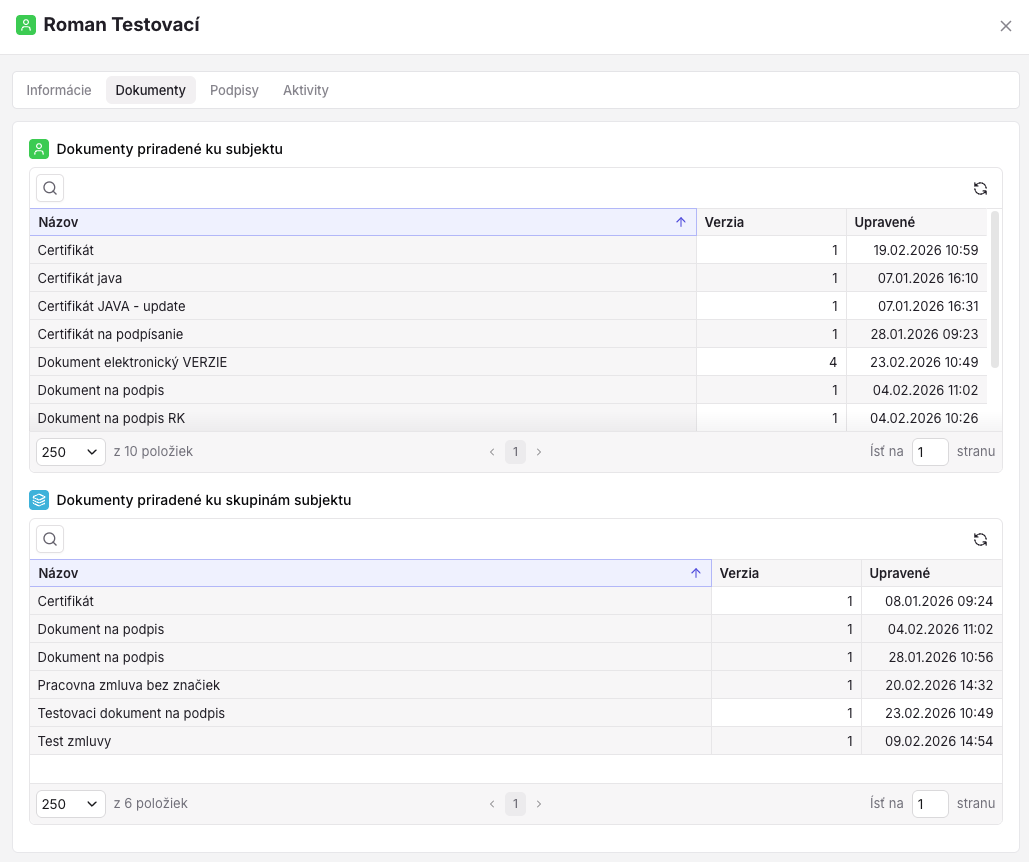This screenshot has width=1029, height=862.
Task: Open the Informácie tab
Action: [x=59, y=90]
